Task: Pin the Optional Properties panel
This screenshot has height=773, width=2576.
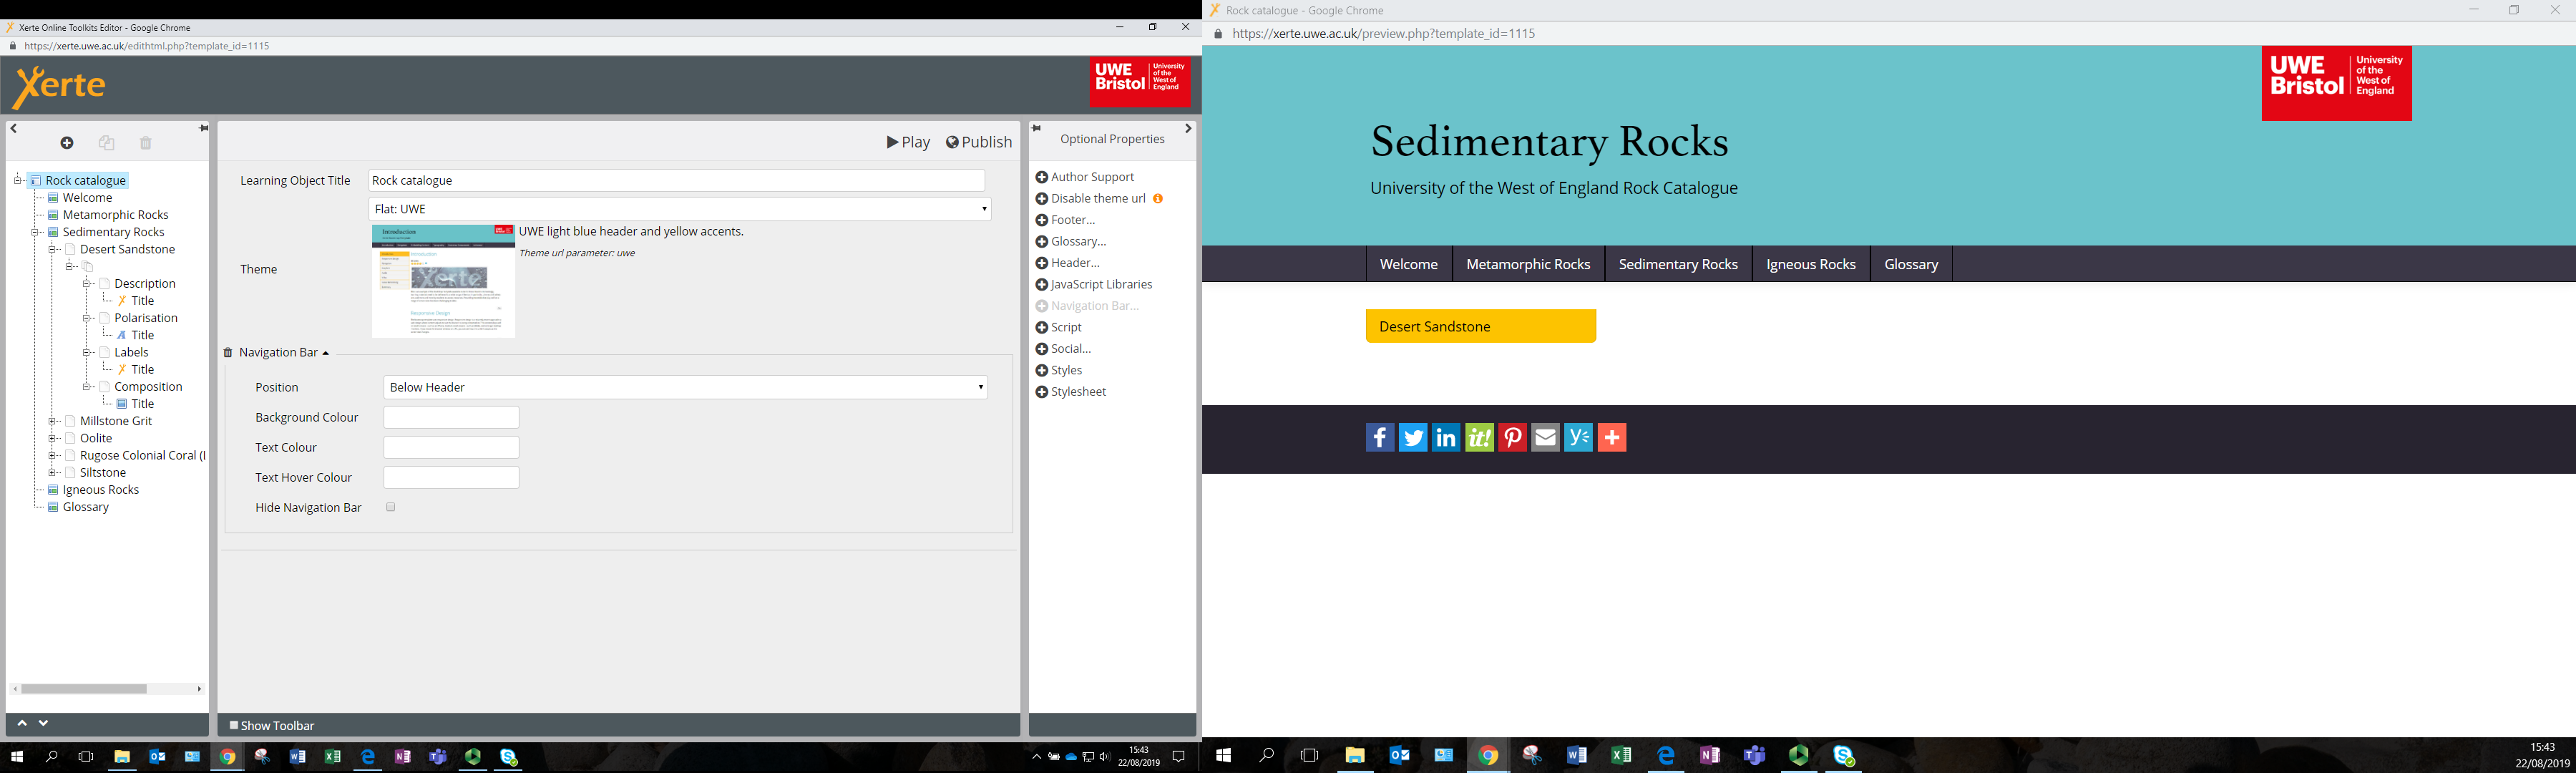Action: click(x=1036, y=128)
